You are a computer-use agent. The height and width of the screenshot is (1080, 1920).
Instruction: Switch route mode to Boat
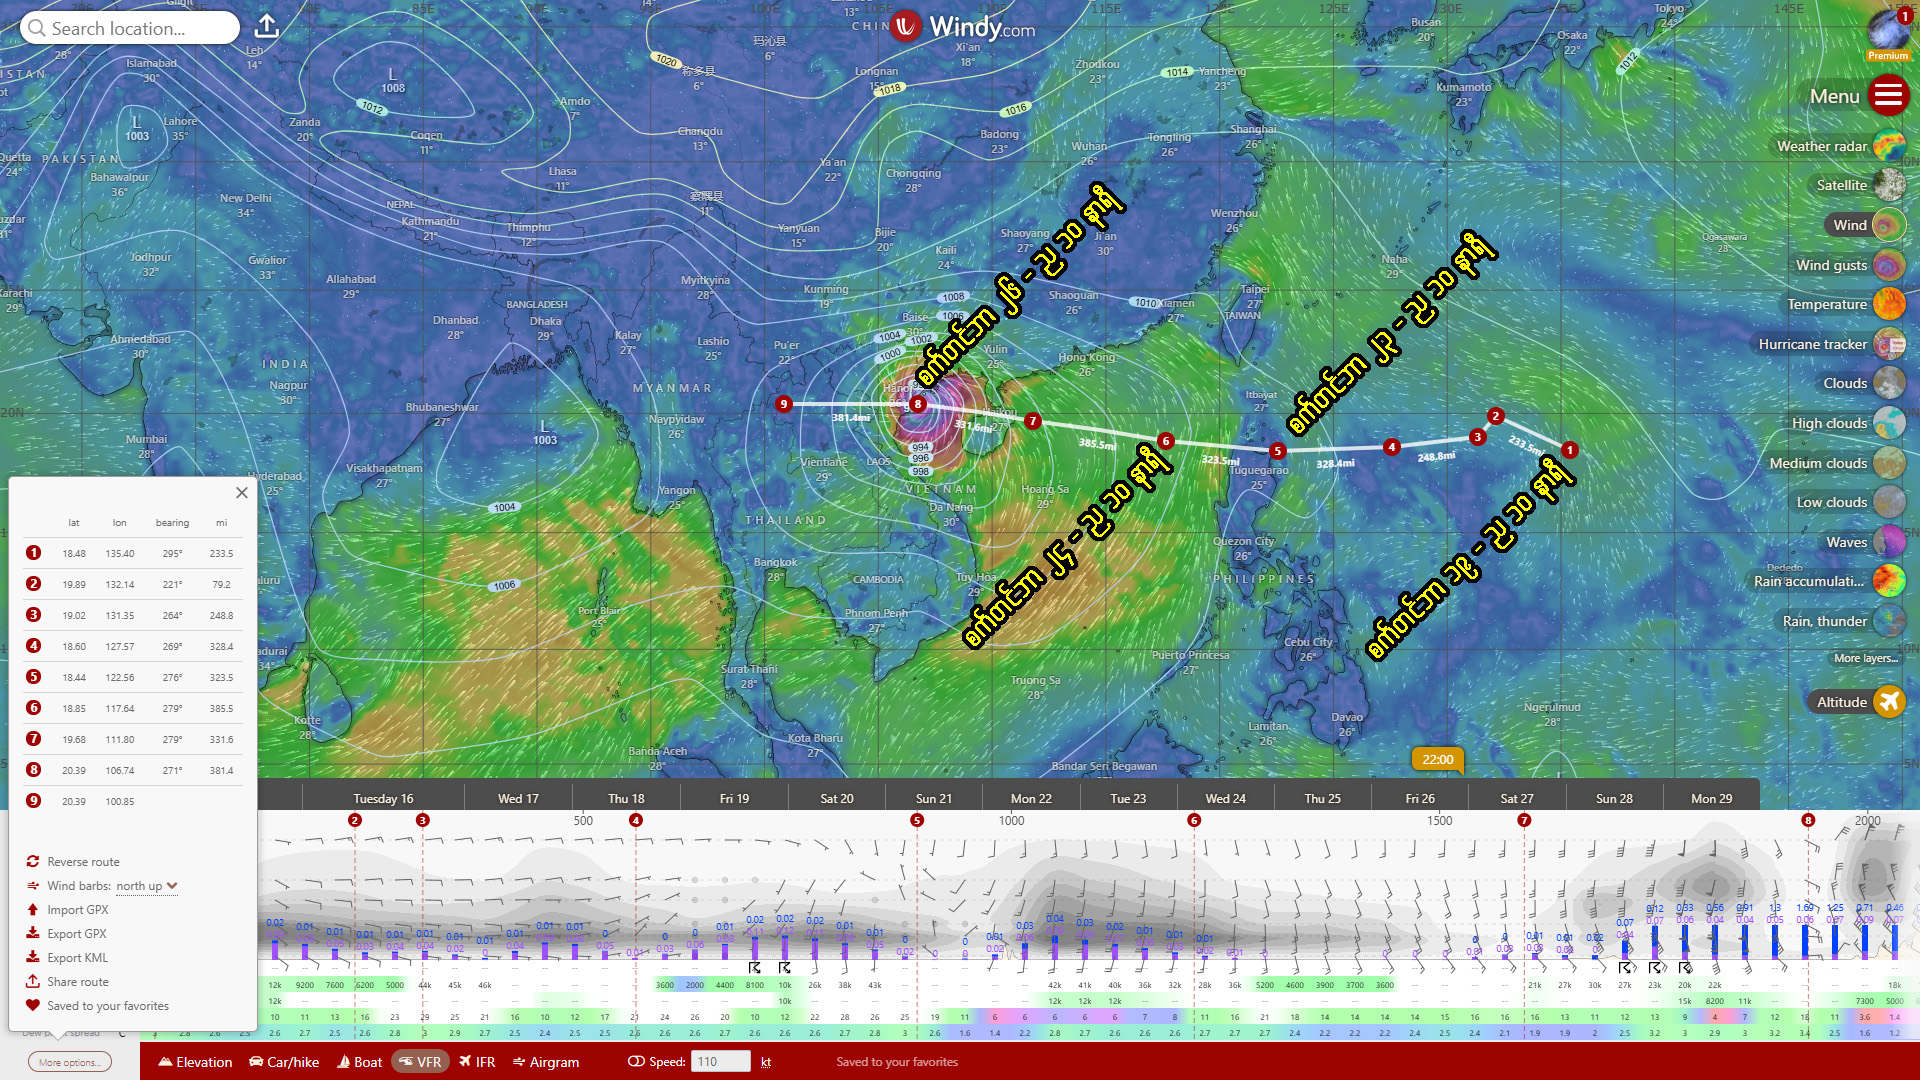359,1062
